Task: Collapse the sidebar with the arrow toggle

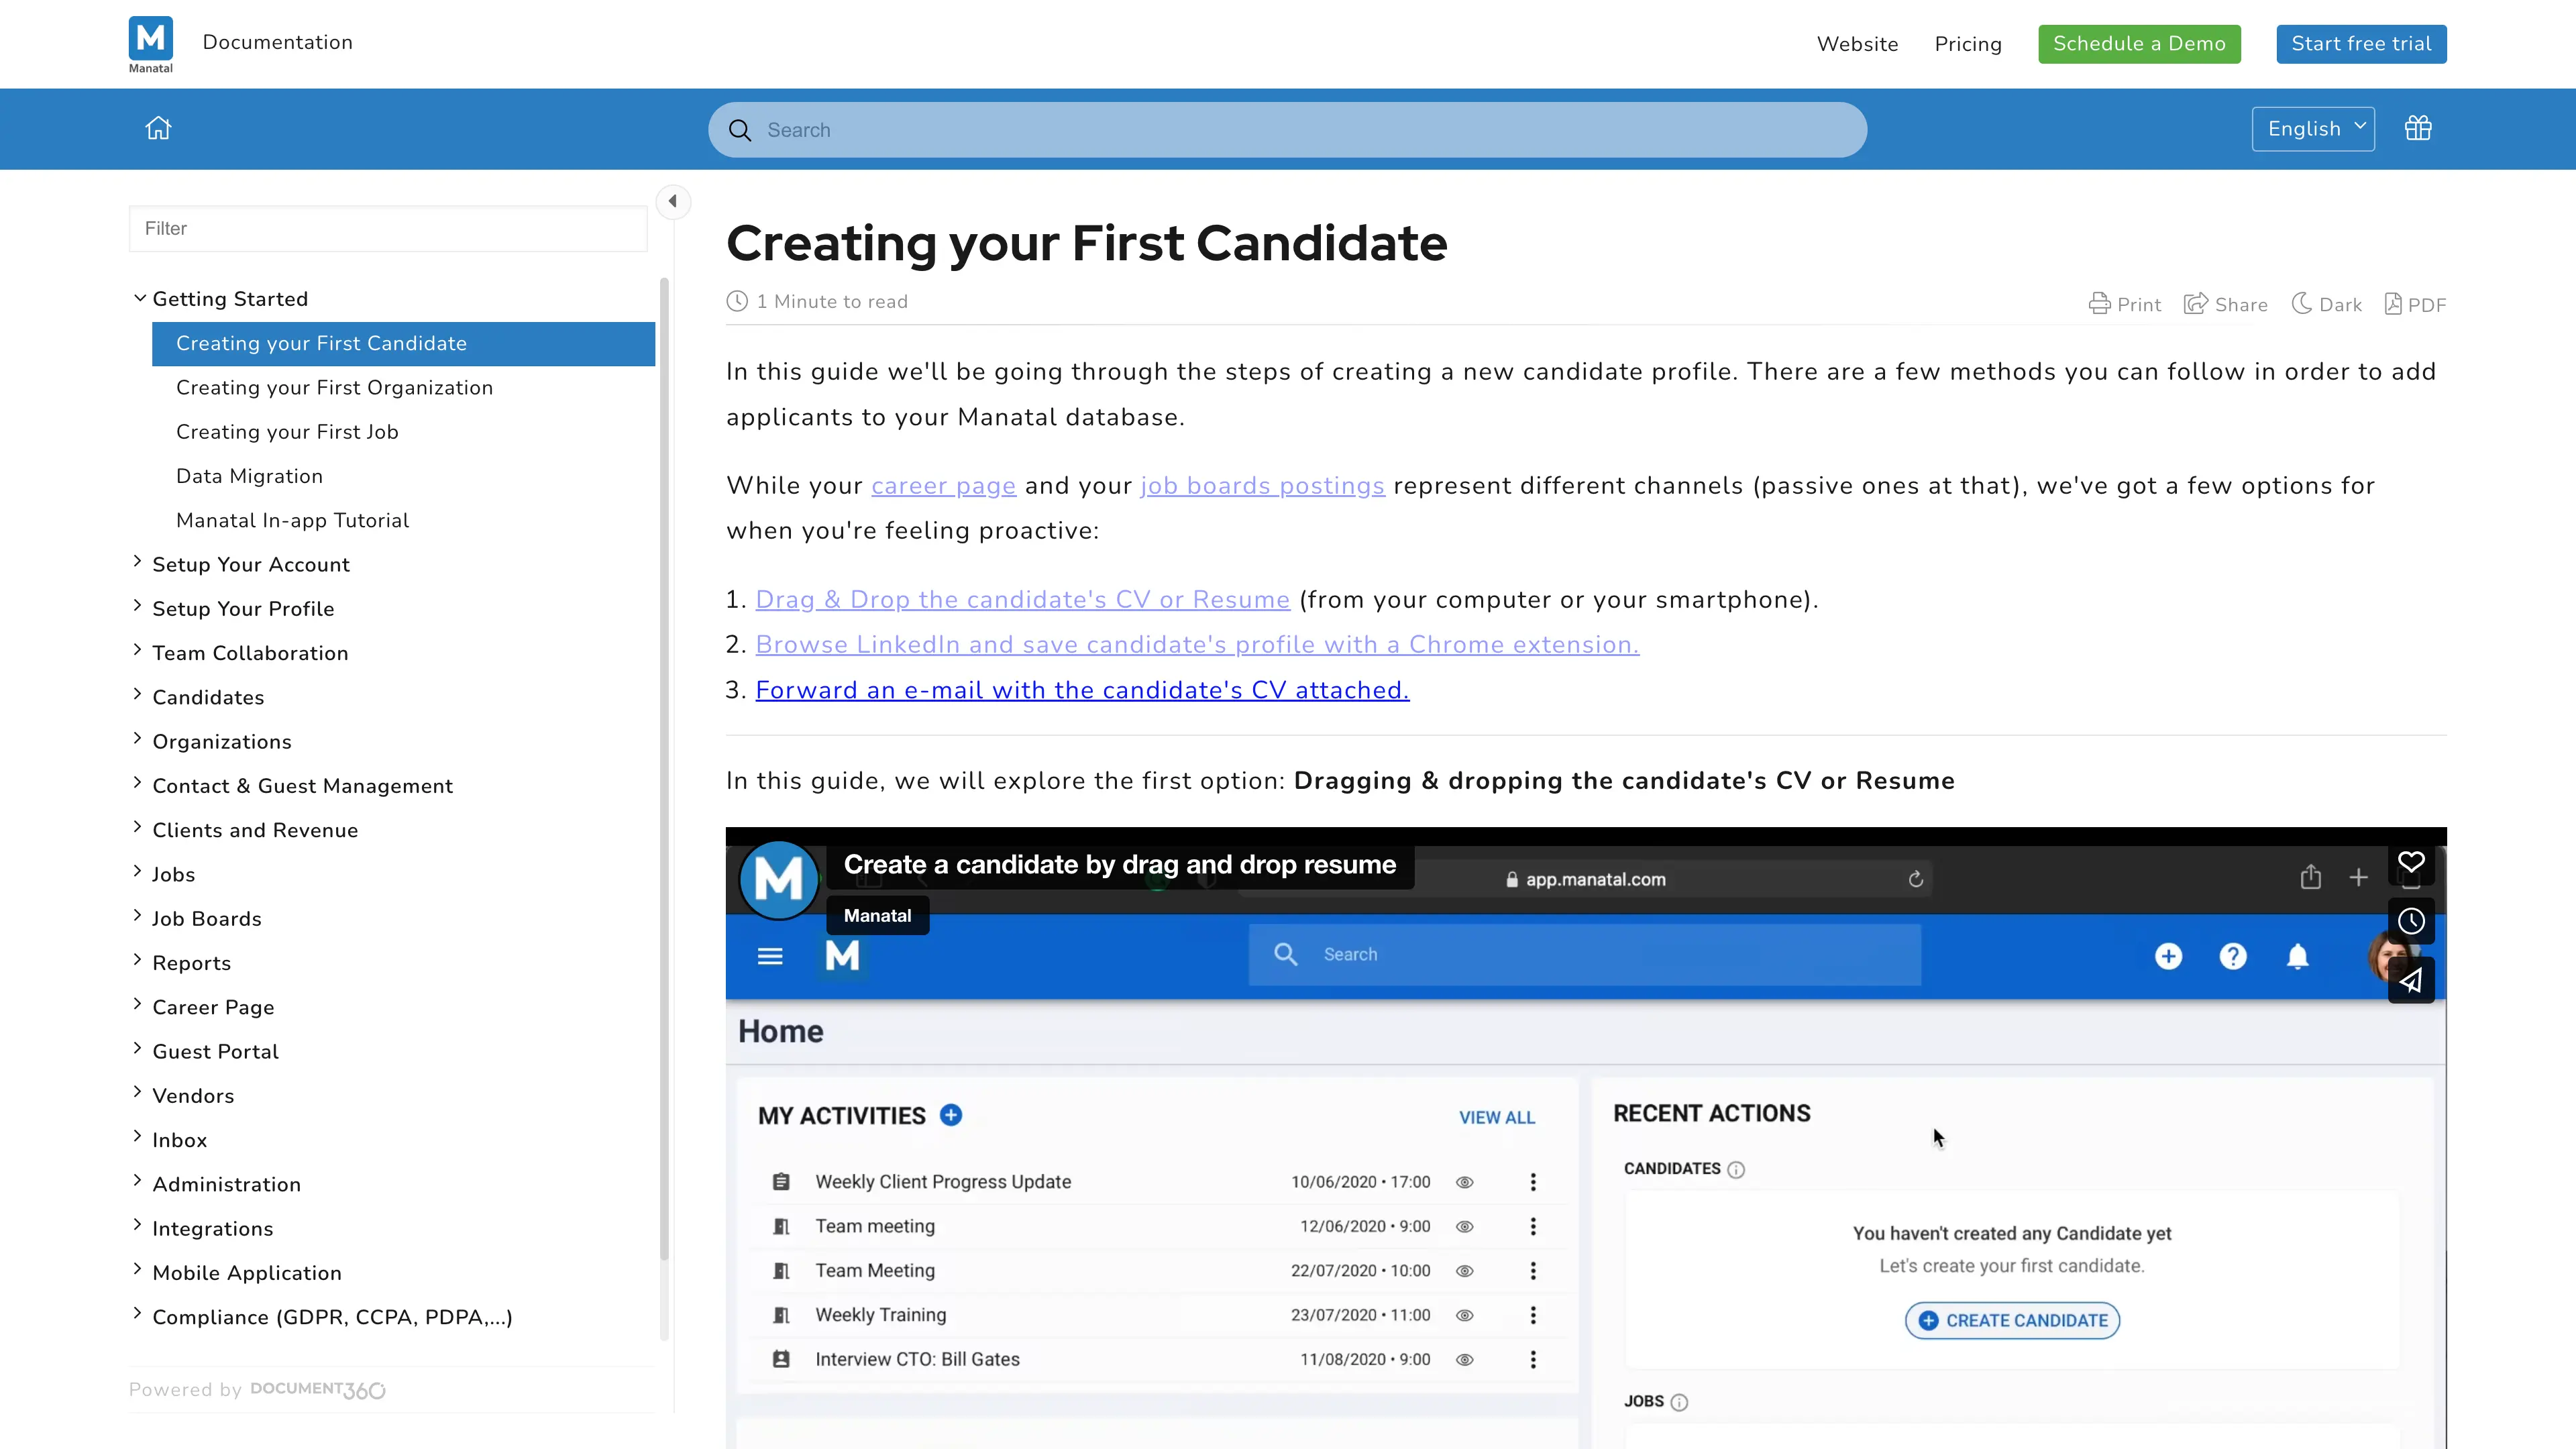Action: 673,201
